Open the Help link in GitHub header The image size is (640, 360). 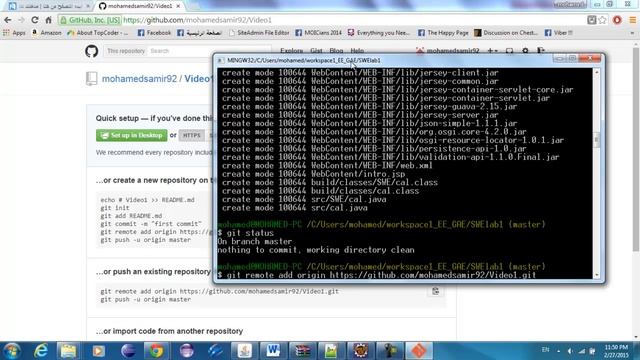357,51
